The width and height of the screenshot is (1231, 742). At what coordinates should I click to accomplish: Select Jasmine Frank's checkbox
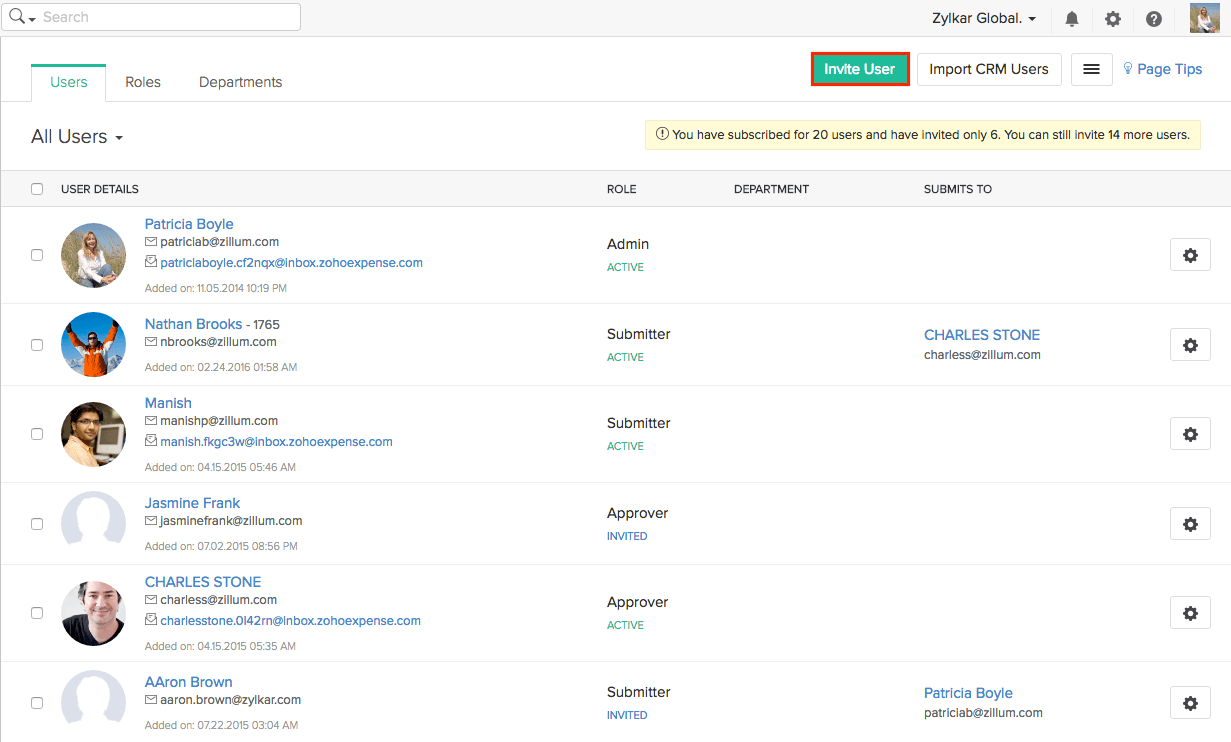point(37,524)
